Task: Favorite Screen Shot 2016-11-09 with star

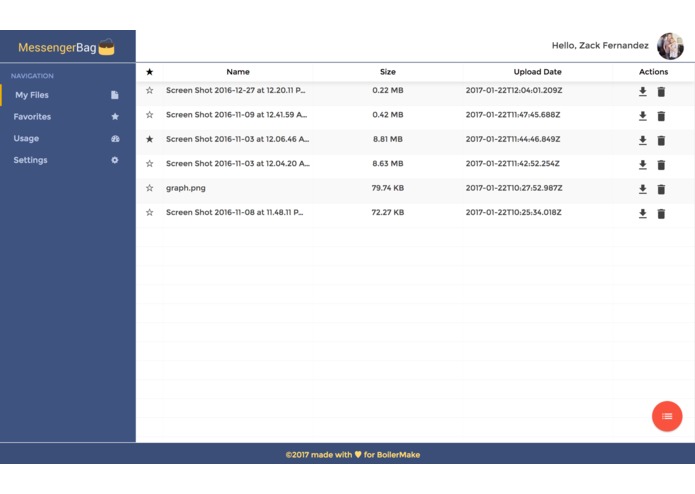Action: coord(149,115)
